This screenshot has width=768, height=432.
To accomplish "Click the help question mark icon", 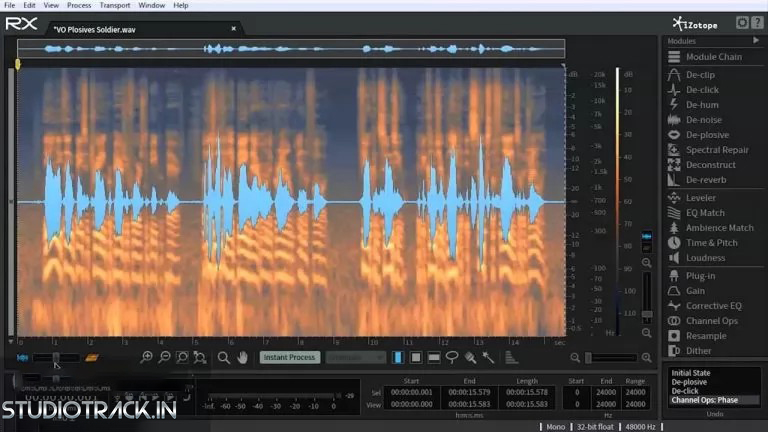I will (757, 23).
